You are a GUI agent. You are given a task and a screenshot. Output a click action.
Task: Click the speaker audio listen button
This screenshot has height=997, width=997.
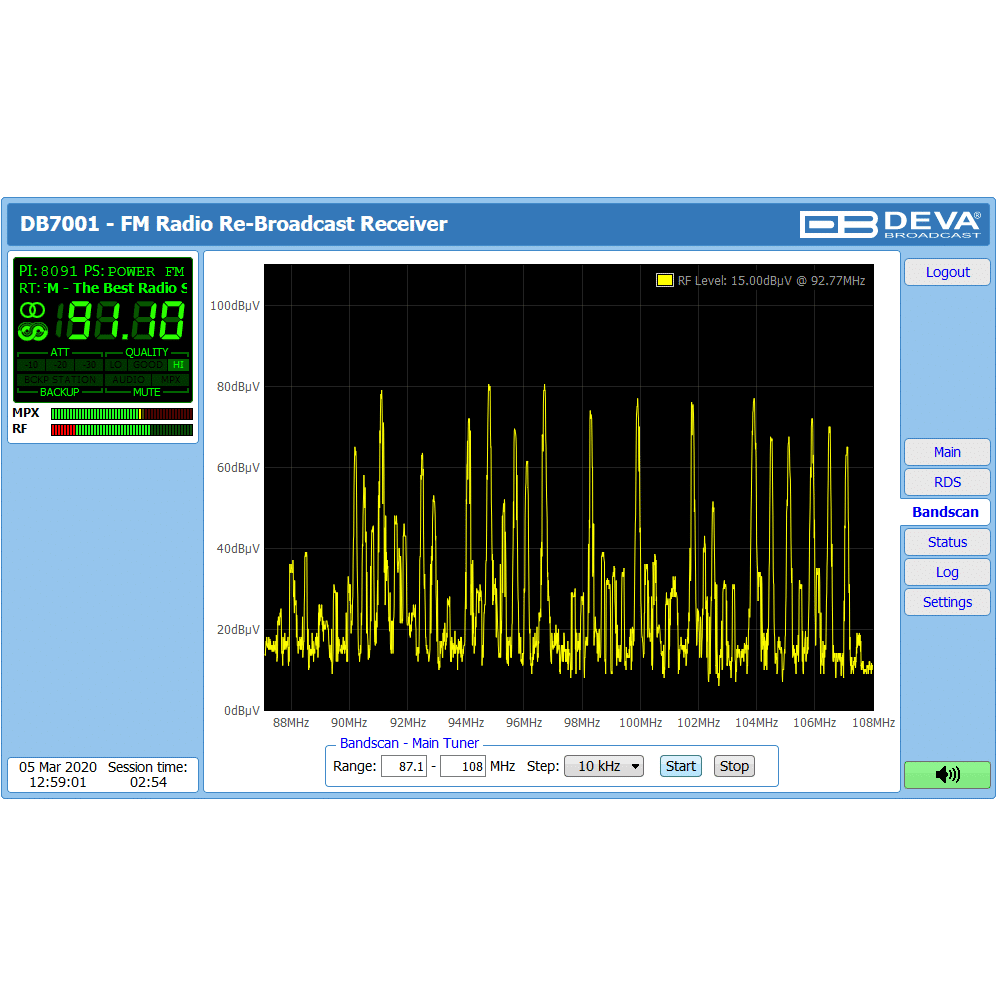click(x=946, y=774)
